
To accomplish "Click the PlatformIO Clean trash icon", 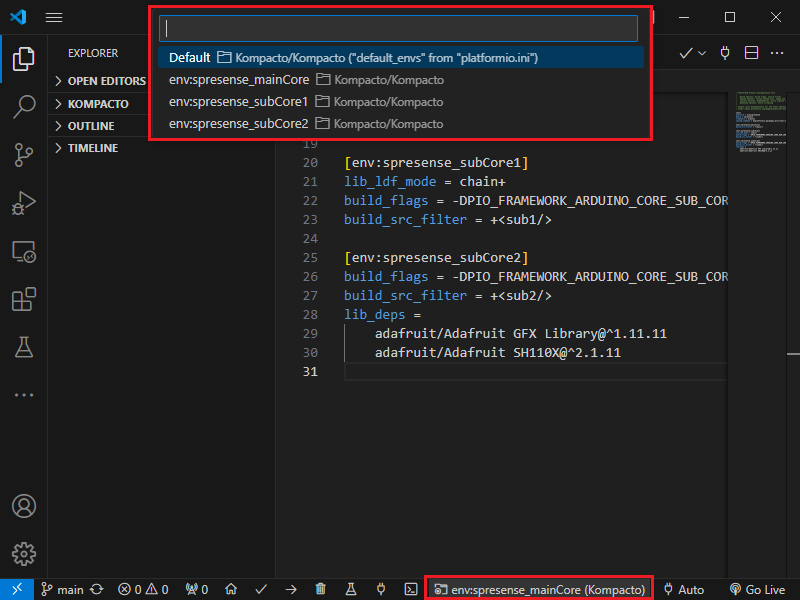I will tap(320, 590).
